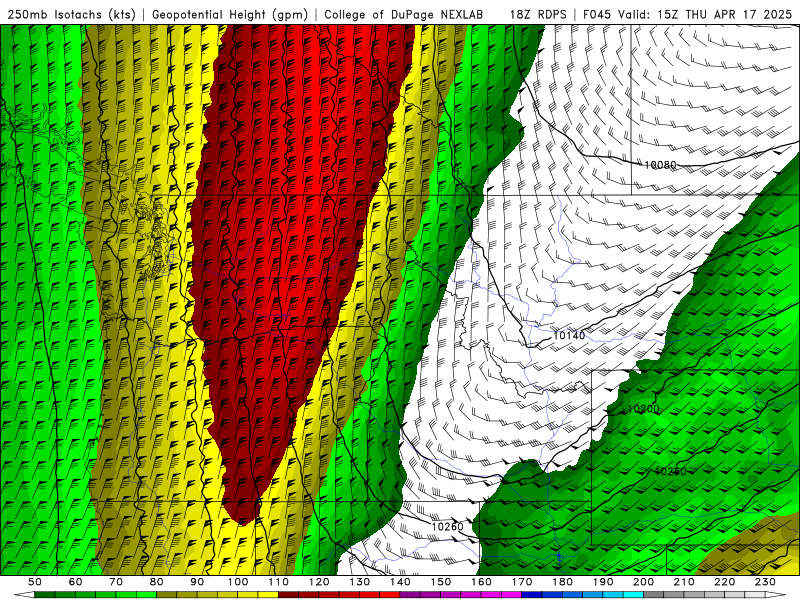Click the "250mb Isotachs (kts)" title text

pos(71,15)
